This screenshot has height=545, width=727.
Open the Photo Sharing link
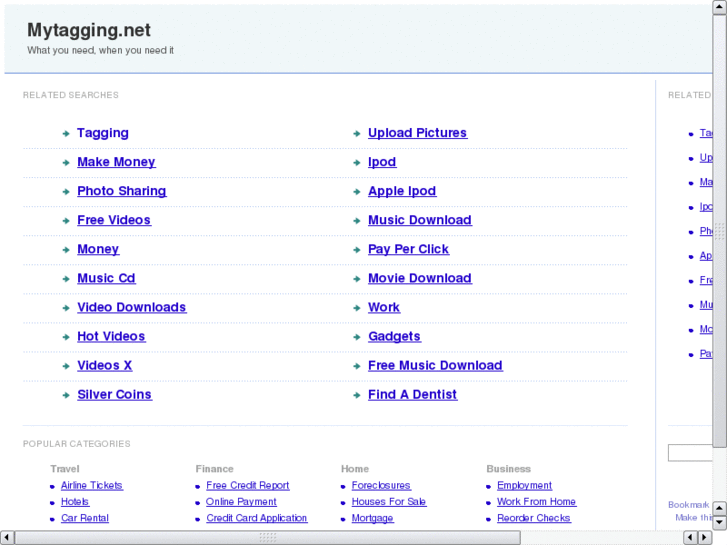[121, 191]
